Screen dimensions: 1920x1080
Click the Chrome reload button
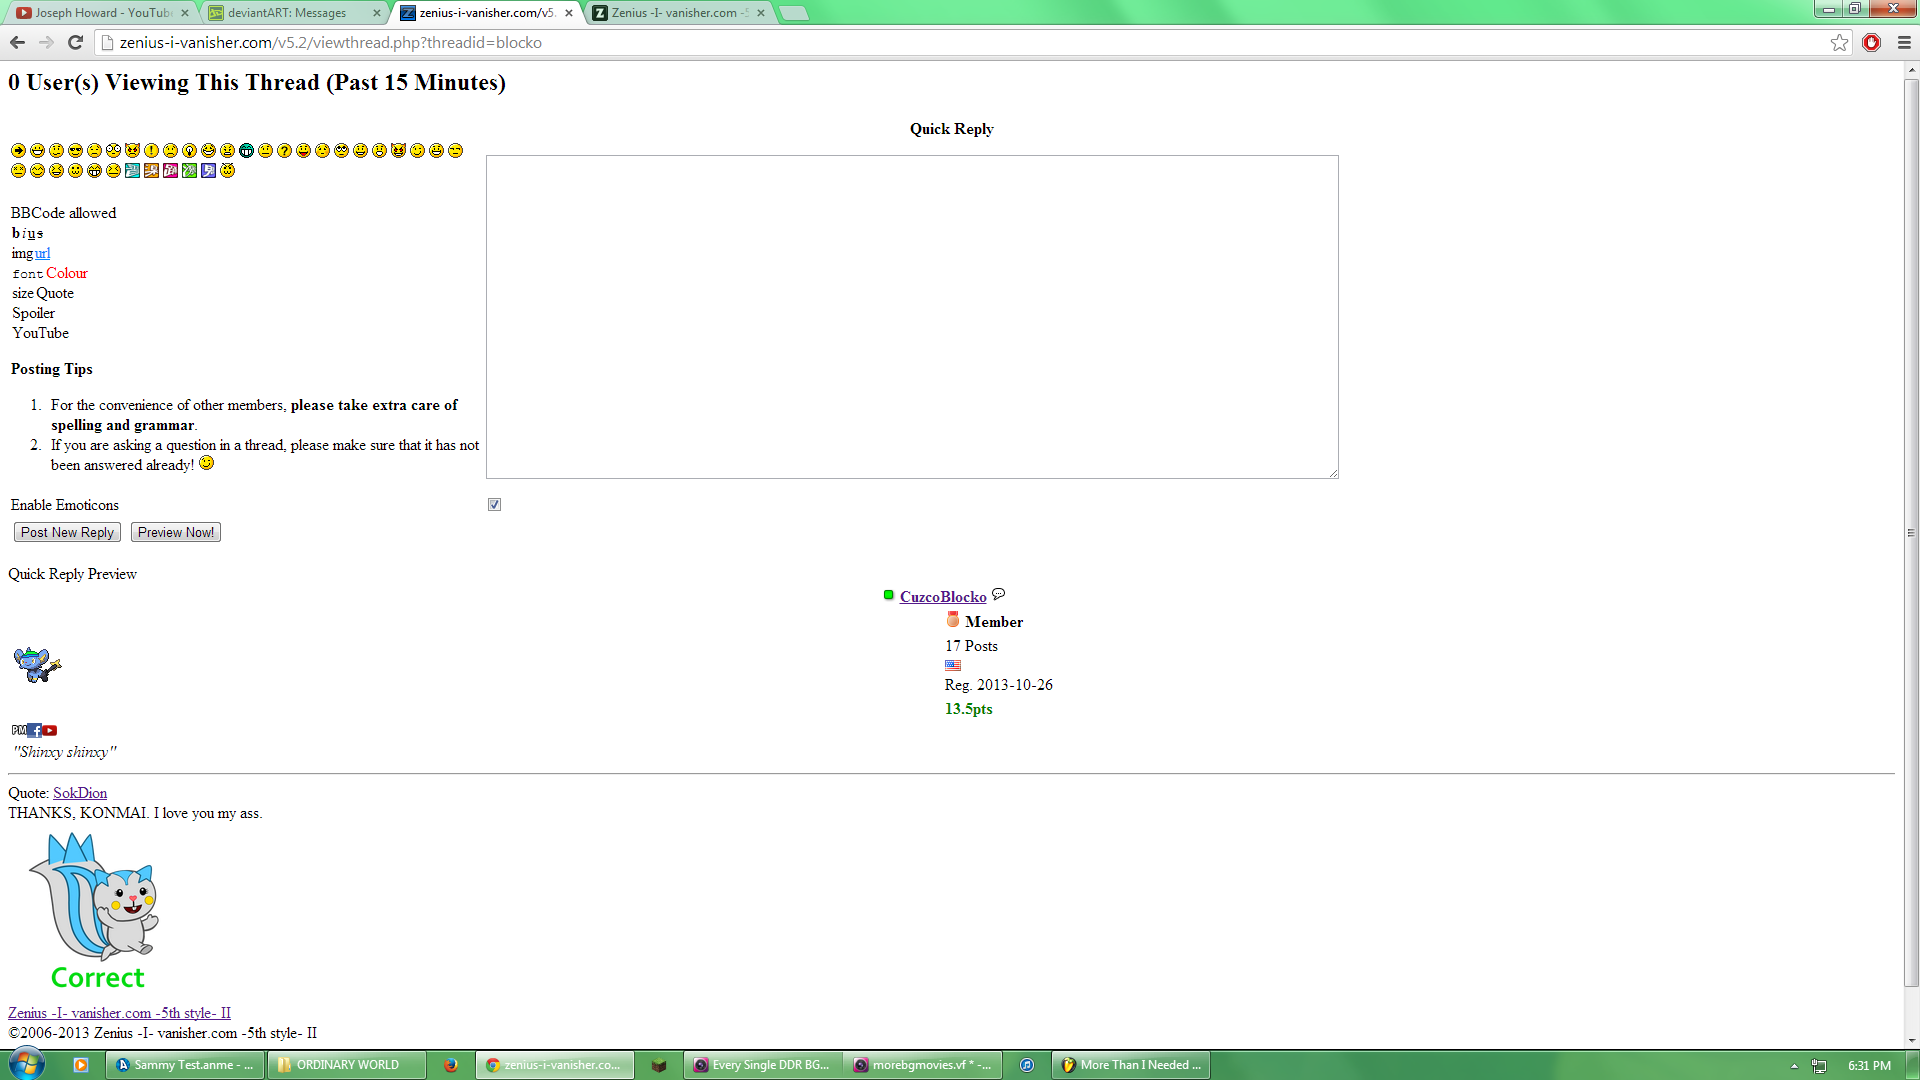tap(75, 42)
